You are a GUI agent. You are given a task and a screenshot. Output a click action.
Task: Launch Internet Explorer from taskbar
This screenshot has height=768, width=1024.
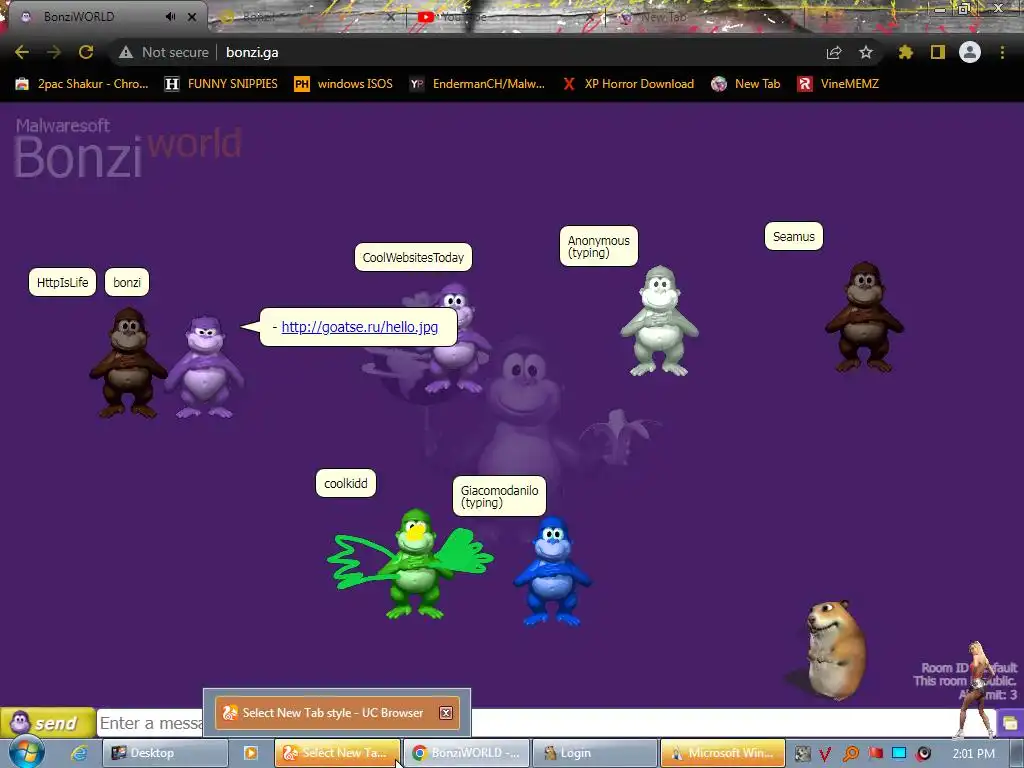[80, 753]
